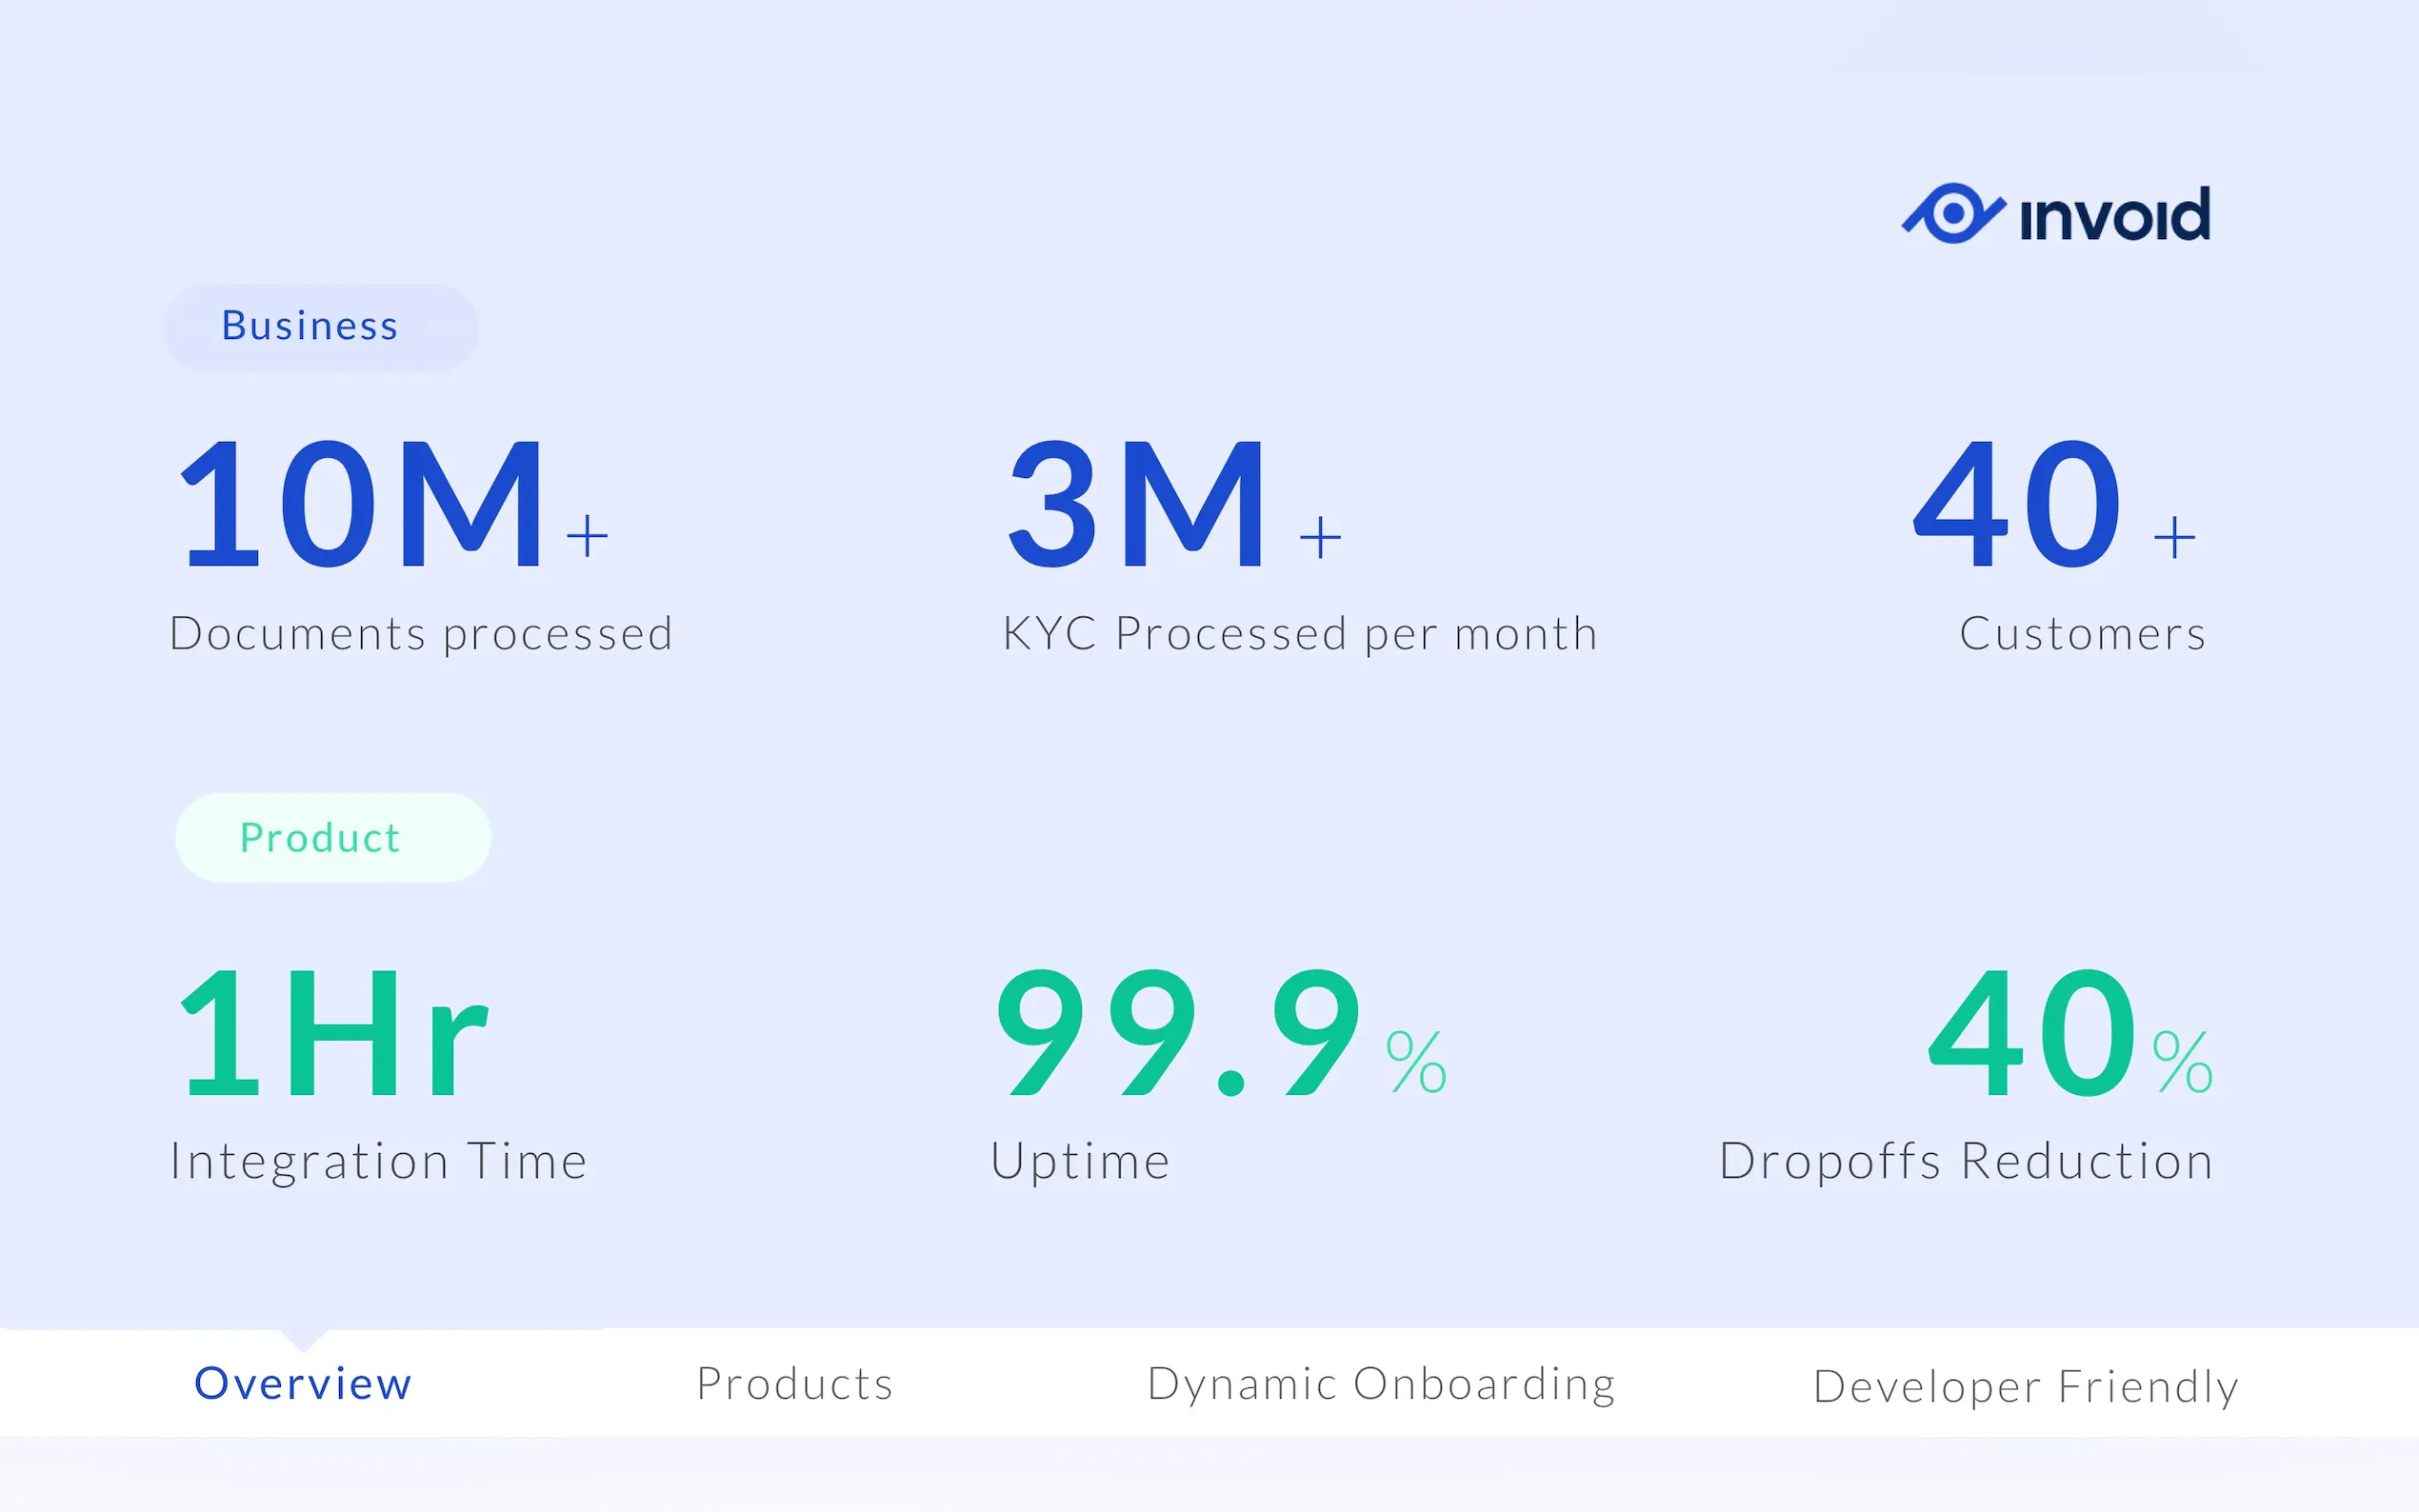Click the Documents processed label
The width and height of the screenshot is (2419, 1512).
click(421, 634)
